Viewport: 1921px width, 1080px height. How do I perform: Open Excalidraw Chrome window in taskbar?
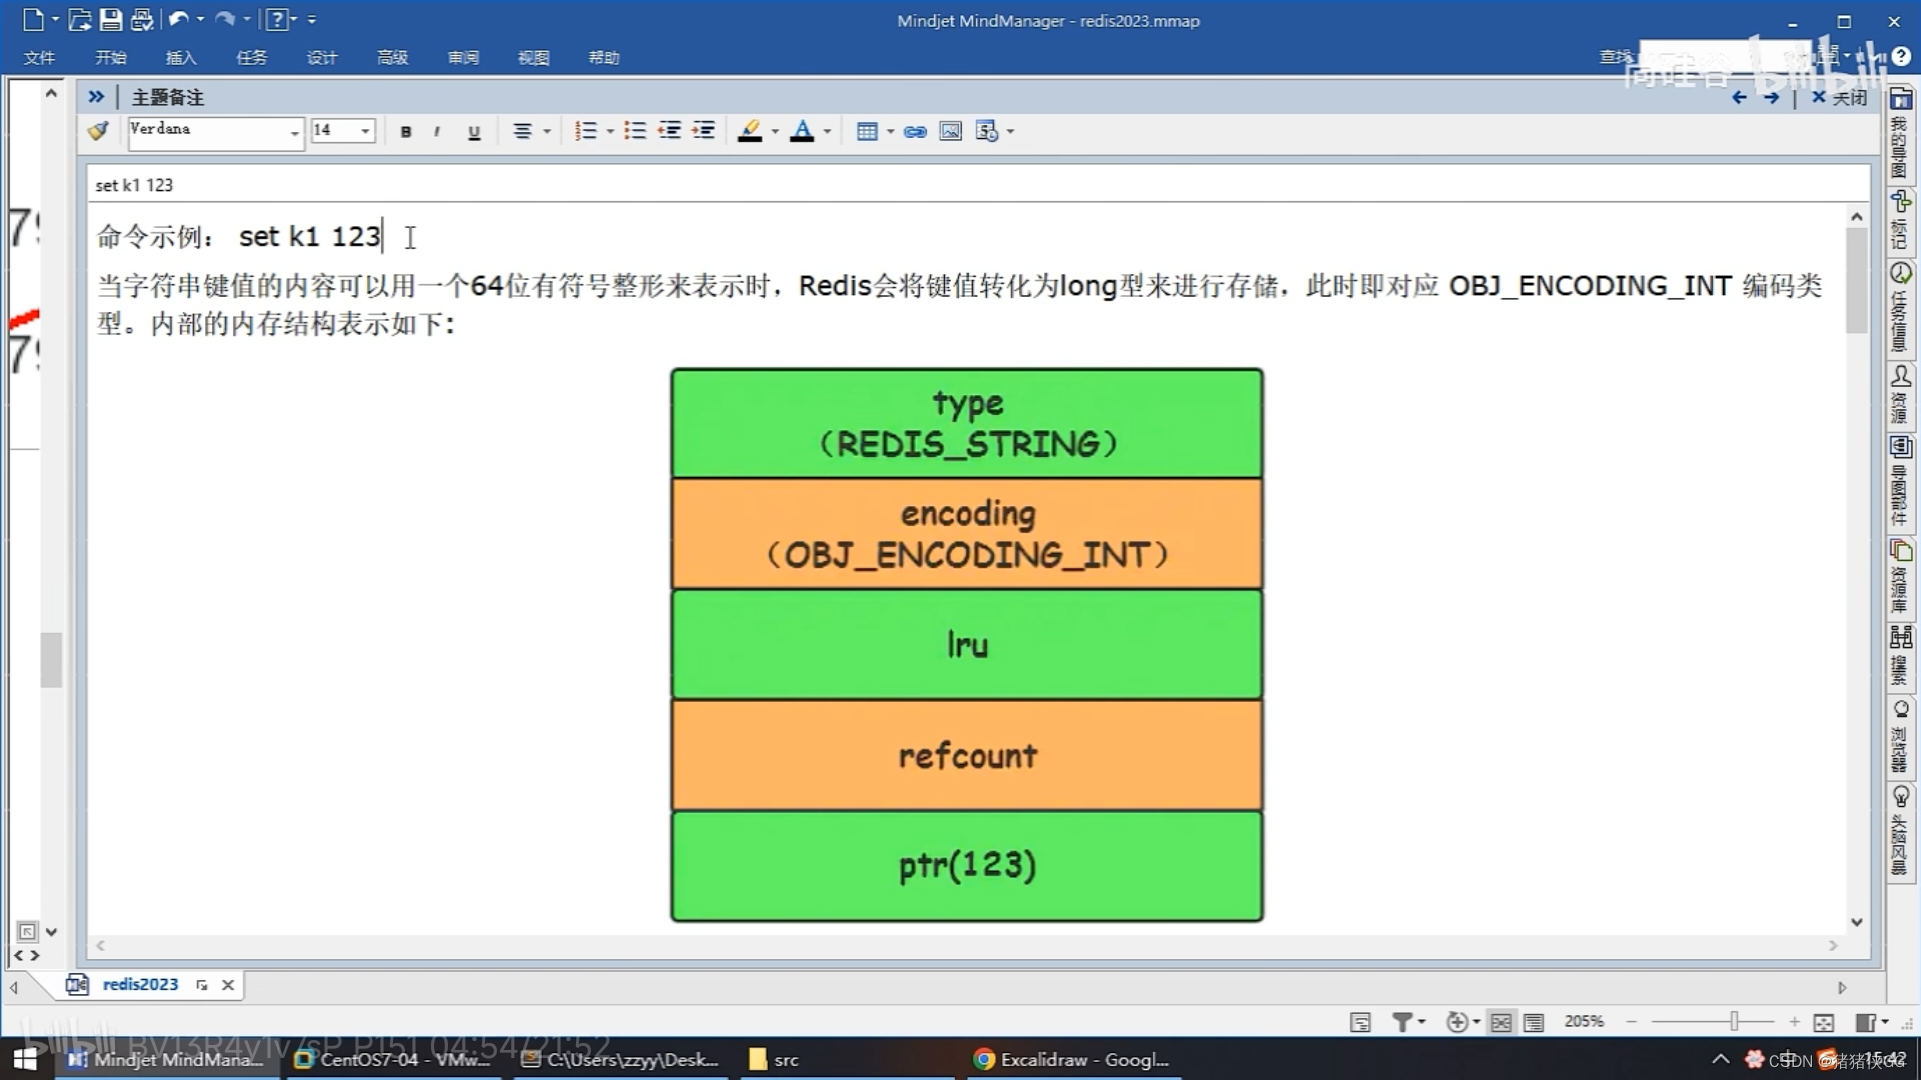pos(1070,1059)
